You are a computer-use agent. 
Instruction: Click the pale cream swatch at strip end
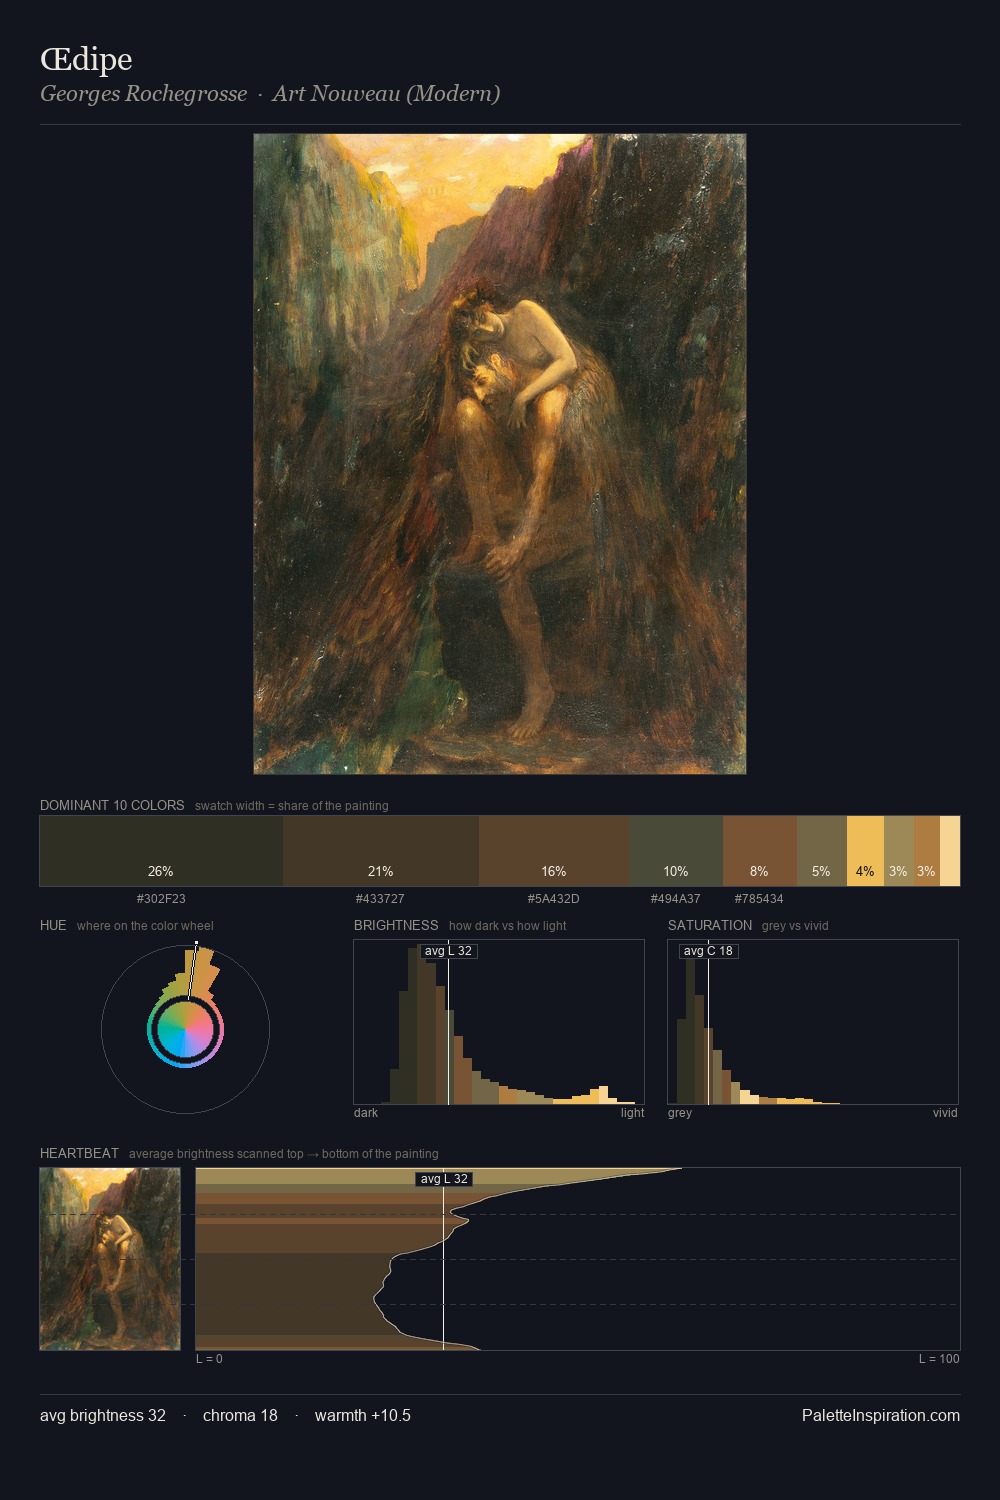950,851
